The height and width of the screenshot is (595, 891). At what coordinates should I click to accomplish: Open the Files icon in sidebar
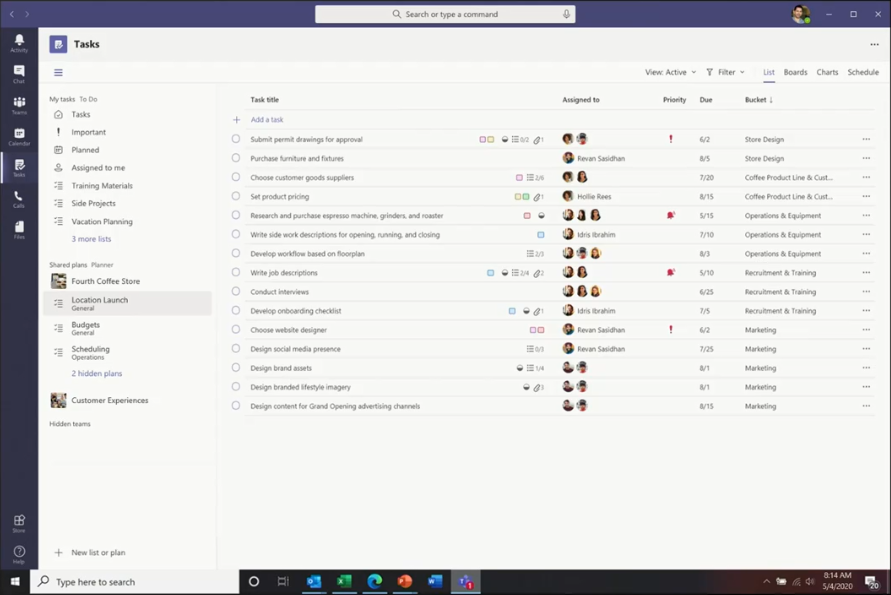[19, 230]
